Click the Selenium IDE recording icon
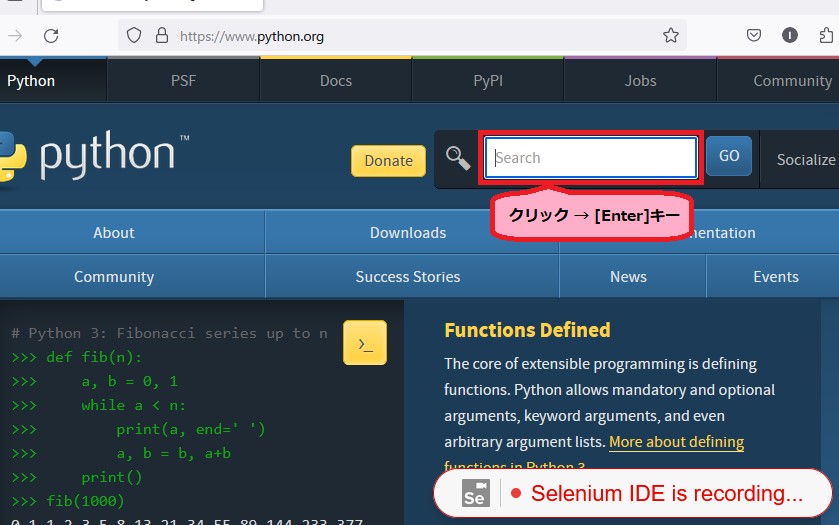 point(476,493)
